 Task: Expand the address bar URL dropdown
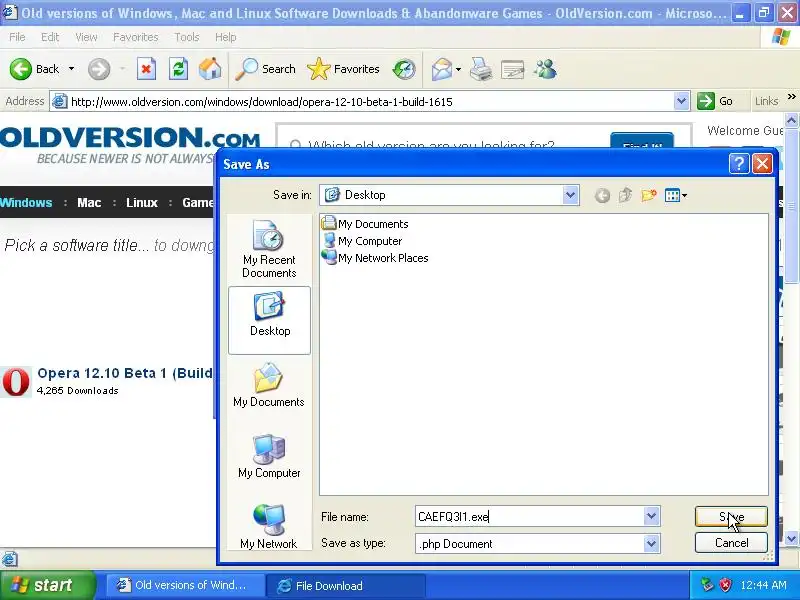coord(681,101)
